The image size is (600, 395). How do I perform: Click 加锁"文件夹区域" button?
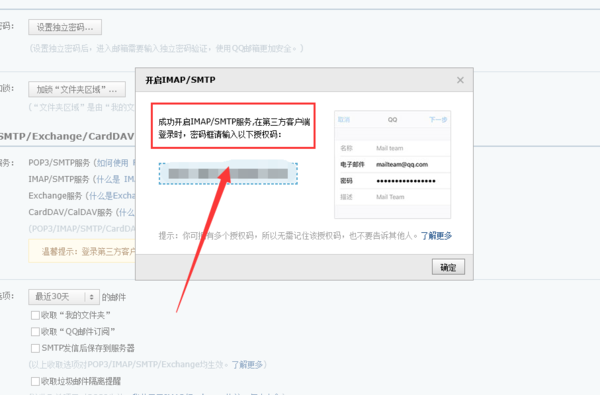(77, 90)
